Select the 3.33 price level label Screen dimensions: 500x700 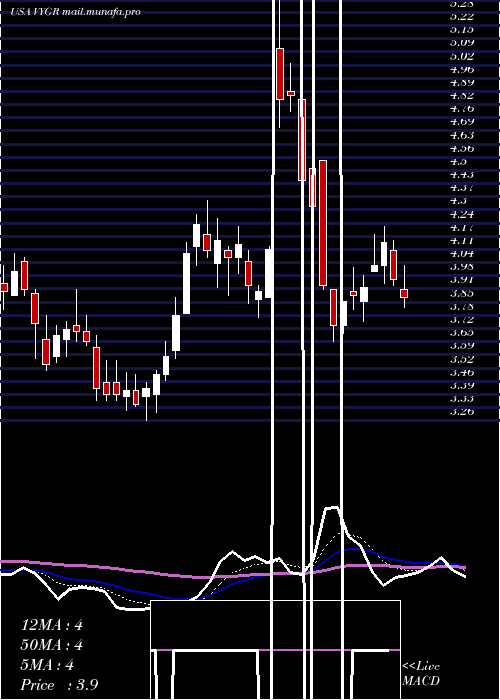(462, 399)
